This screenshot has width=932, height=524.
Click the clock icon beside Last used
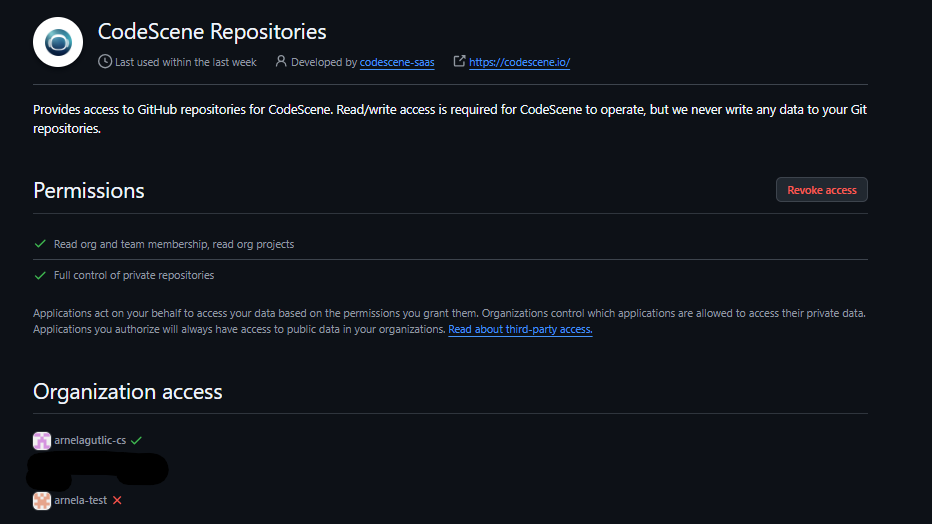click(105, 61)
